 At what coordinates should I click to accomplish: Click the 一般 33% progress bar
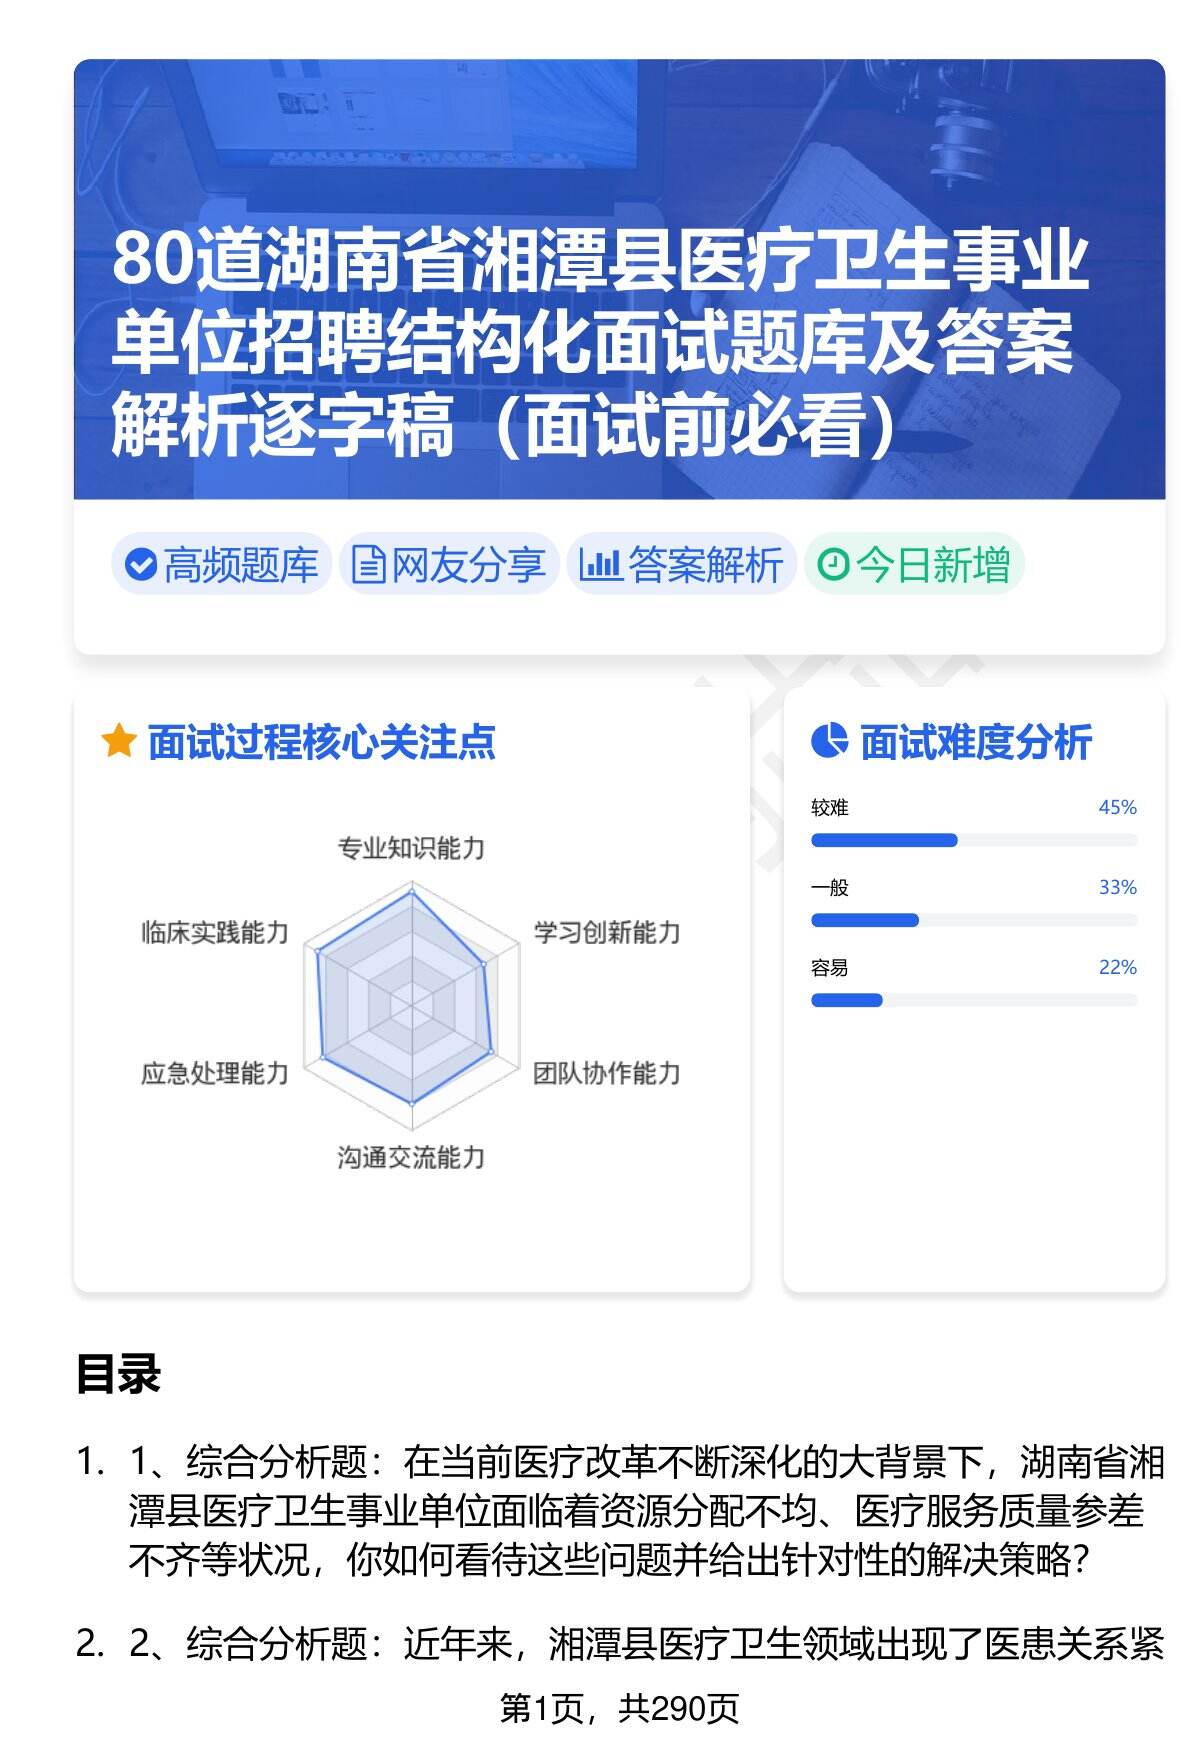pyautogui.click(x=973, y=920)
